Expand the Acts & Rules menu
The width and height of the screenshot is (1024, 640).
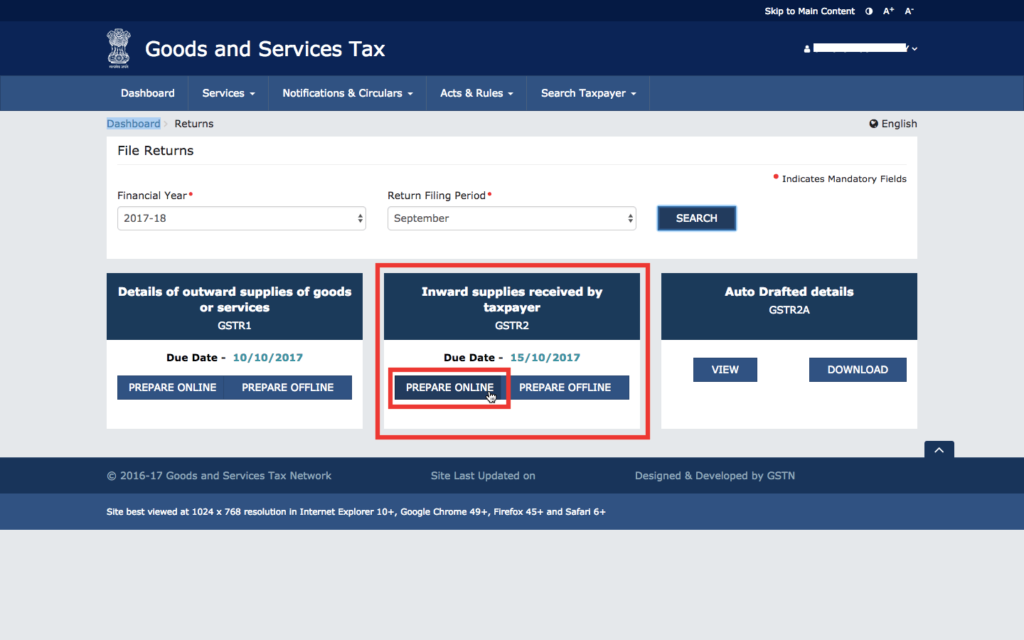coord(476,93)
